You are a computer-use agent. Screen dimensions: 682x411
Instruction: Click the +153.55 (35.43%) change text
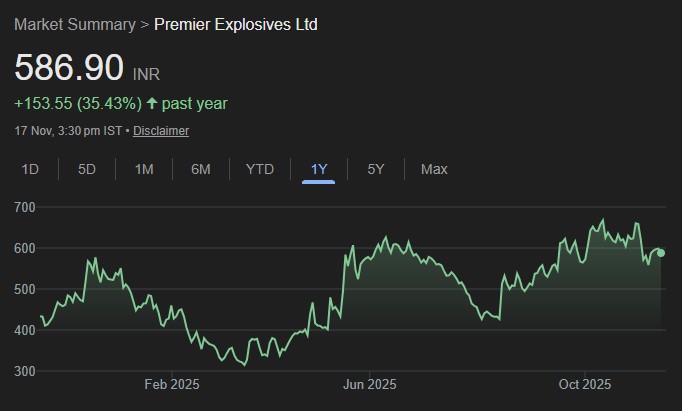click(78, 103)
